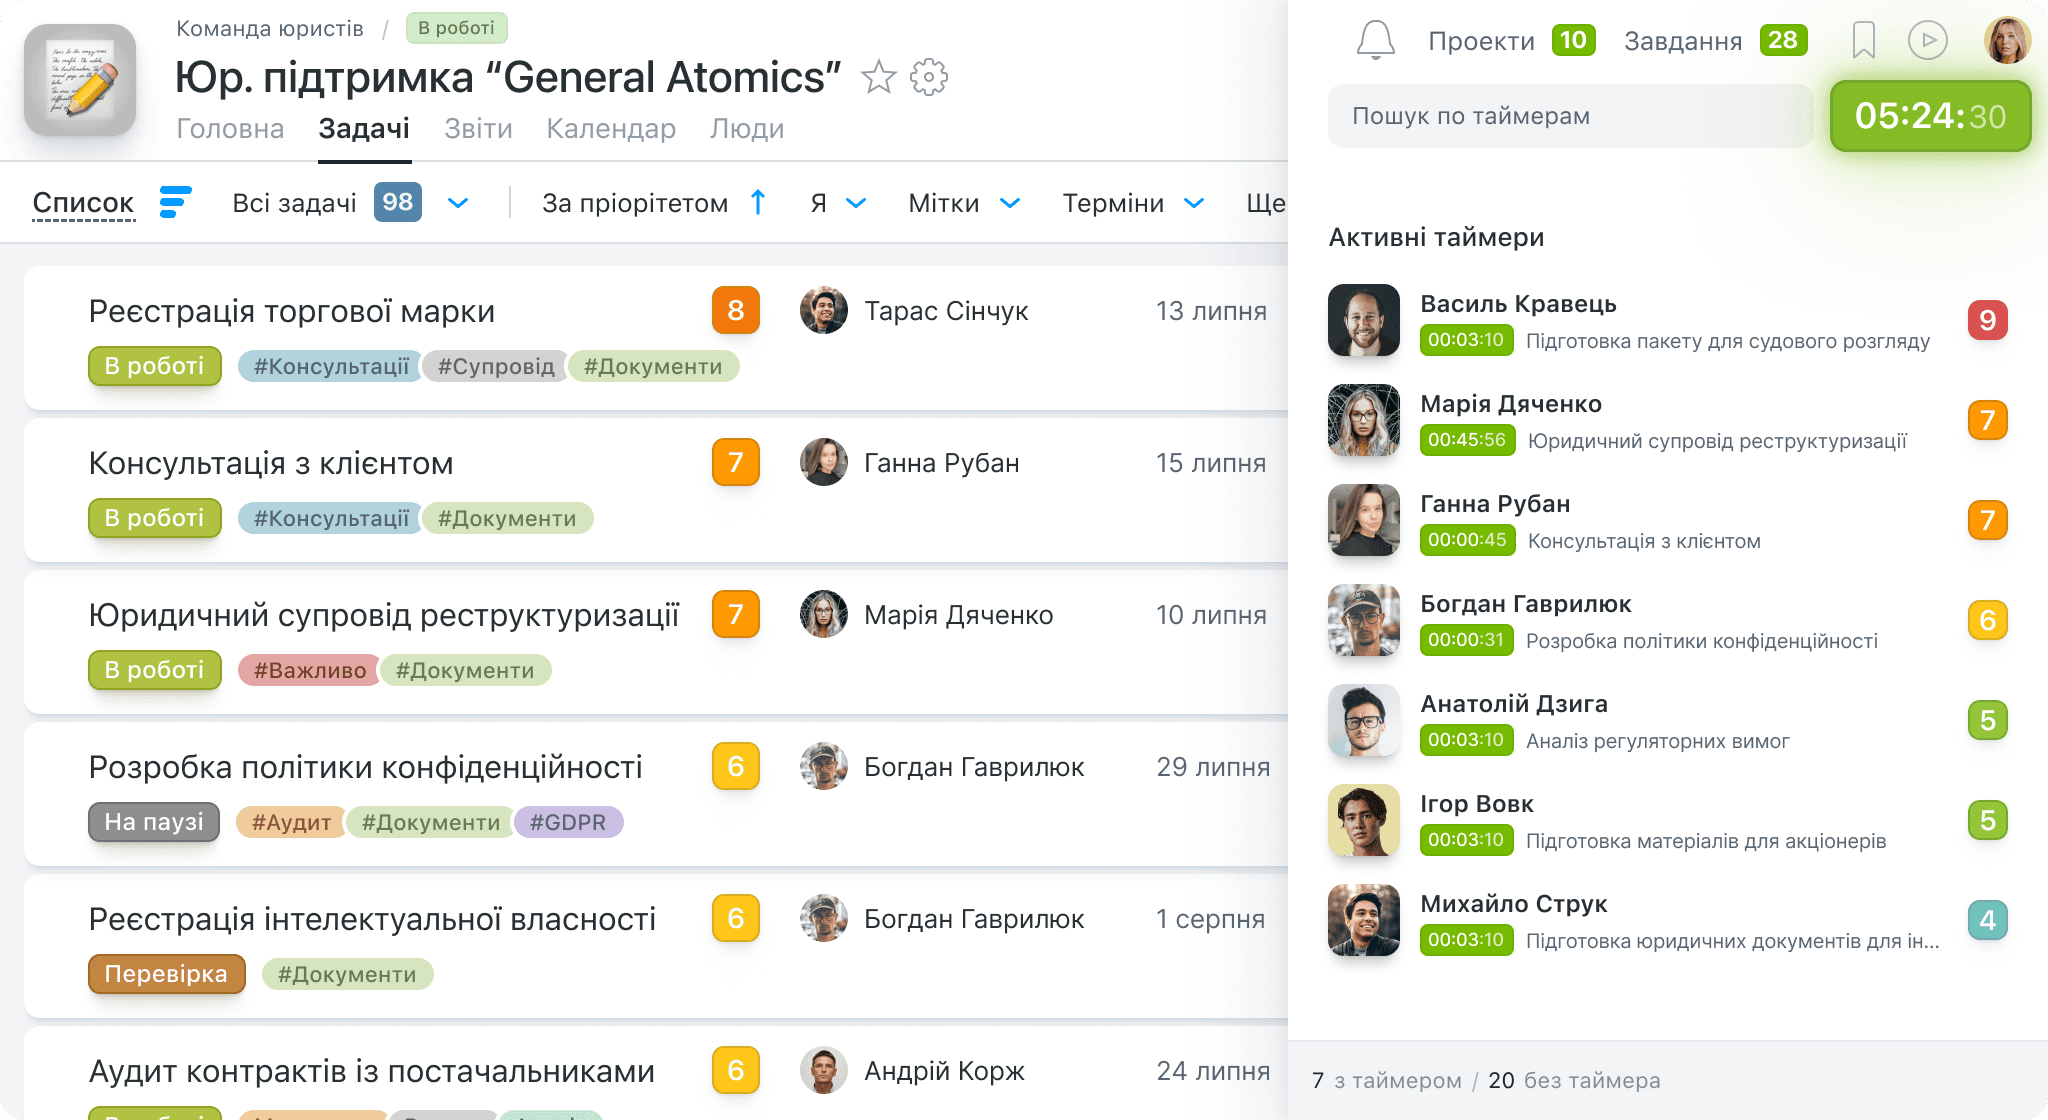Screen dimensions: 2048x1120
Task: Click Анатолій Дзига timer avatar
Action: coord(1364,720)
